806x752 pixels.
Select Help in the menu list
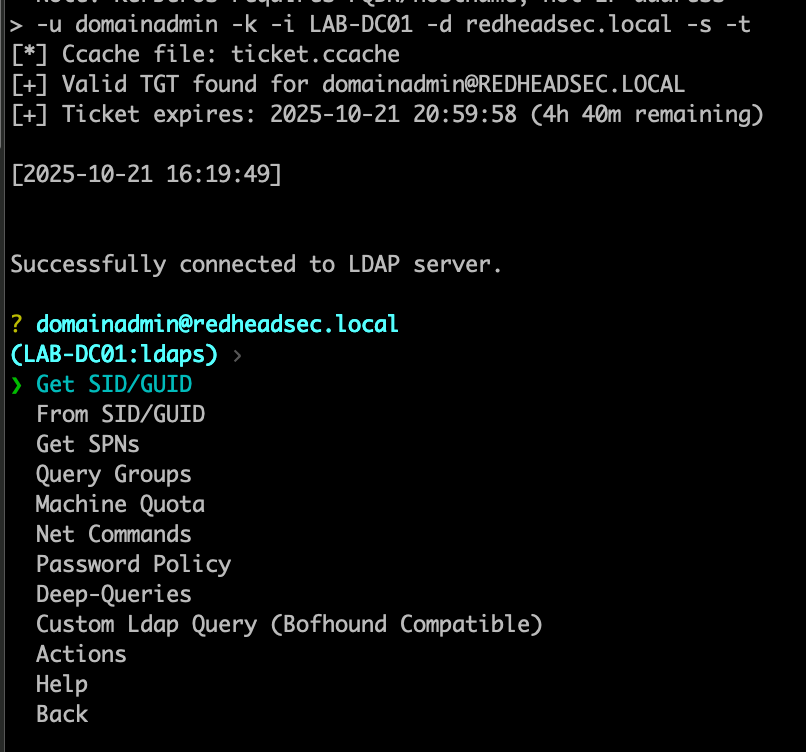point(62,684)
